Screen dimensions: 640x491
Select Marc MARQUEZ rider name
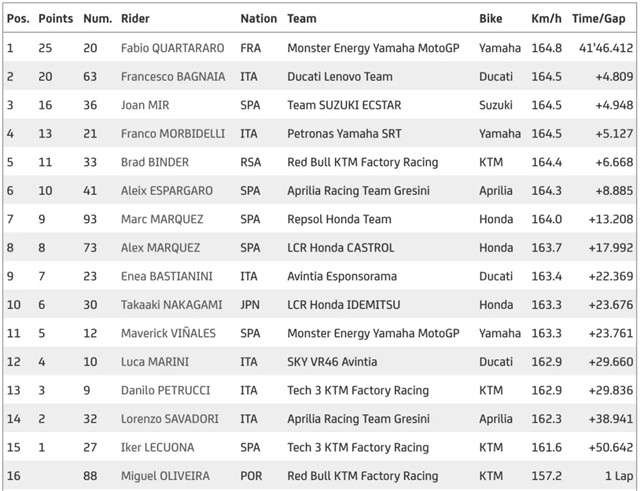[162, 219]
